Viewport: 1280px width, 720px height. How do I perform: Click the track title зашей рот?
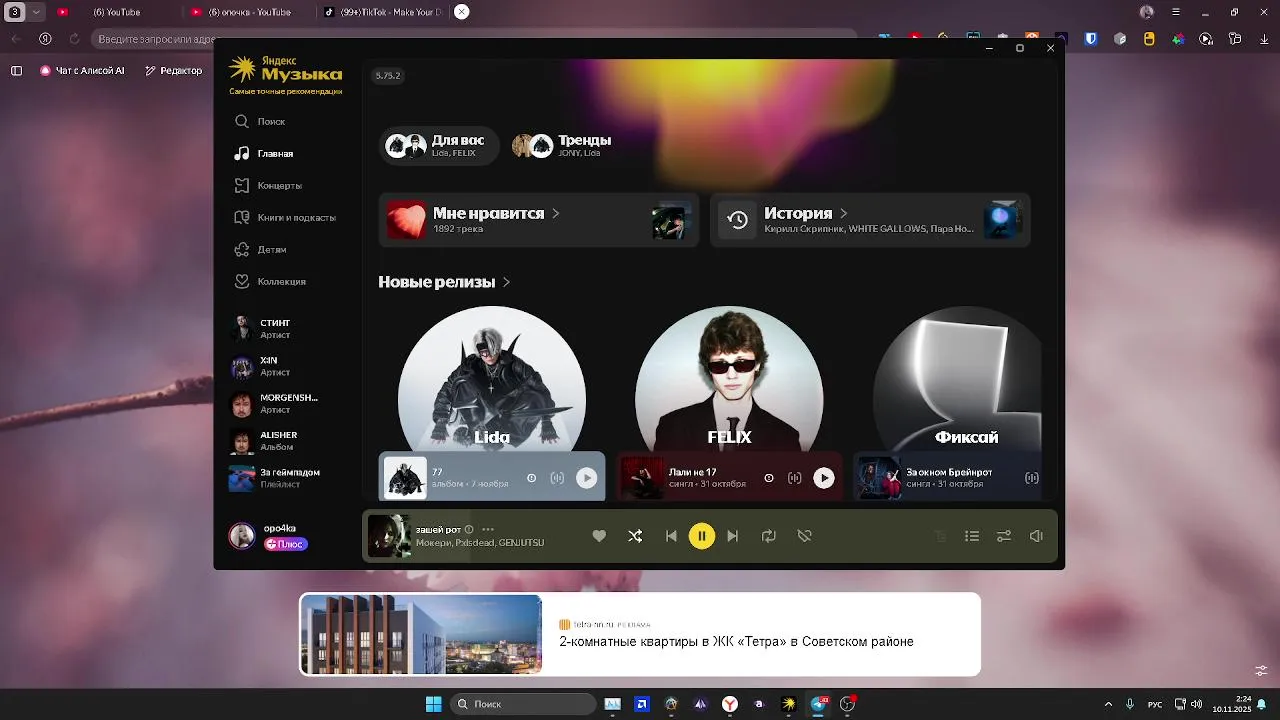[438, 529]
